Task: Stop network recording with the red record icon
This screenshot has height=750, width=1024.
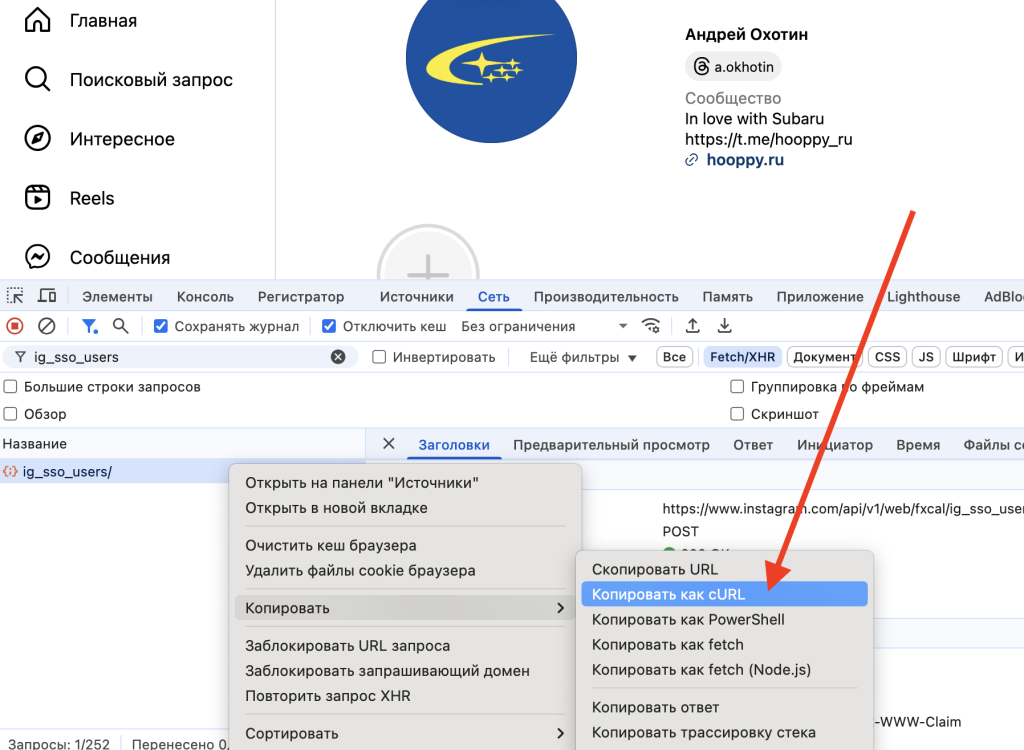Action: tap(15, 326)
